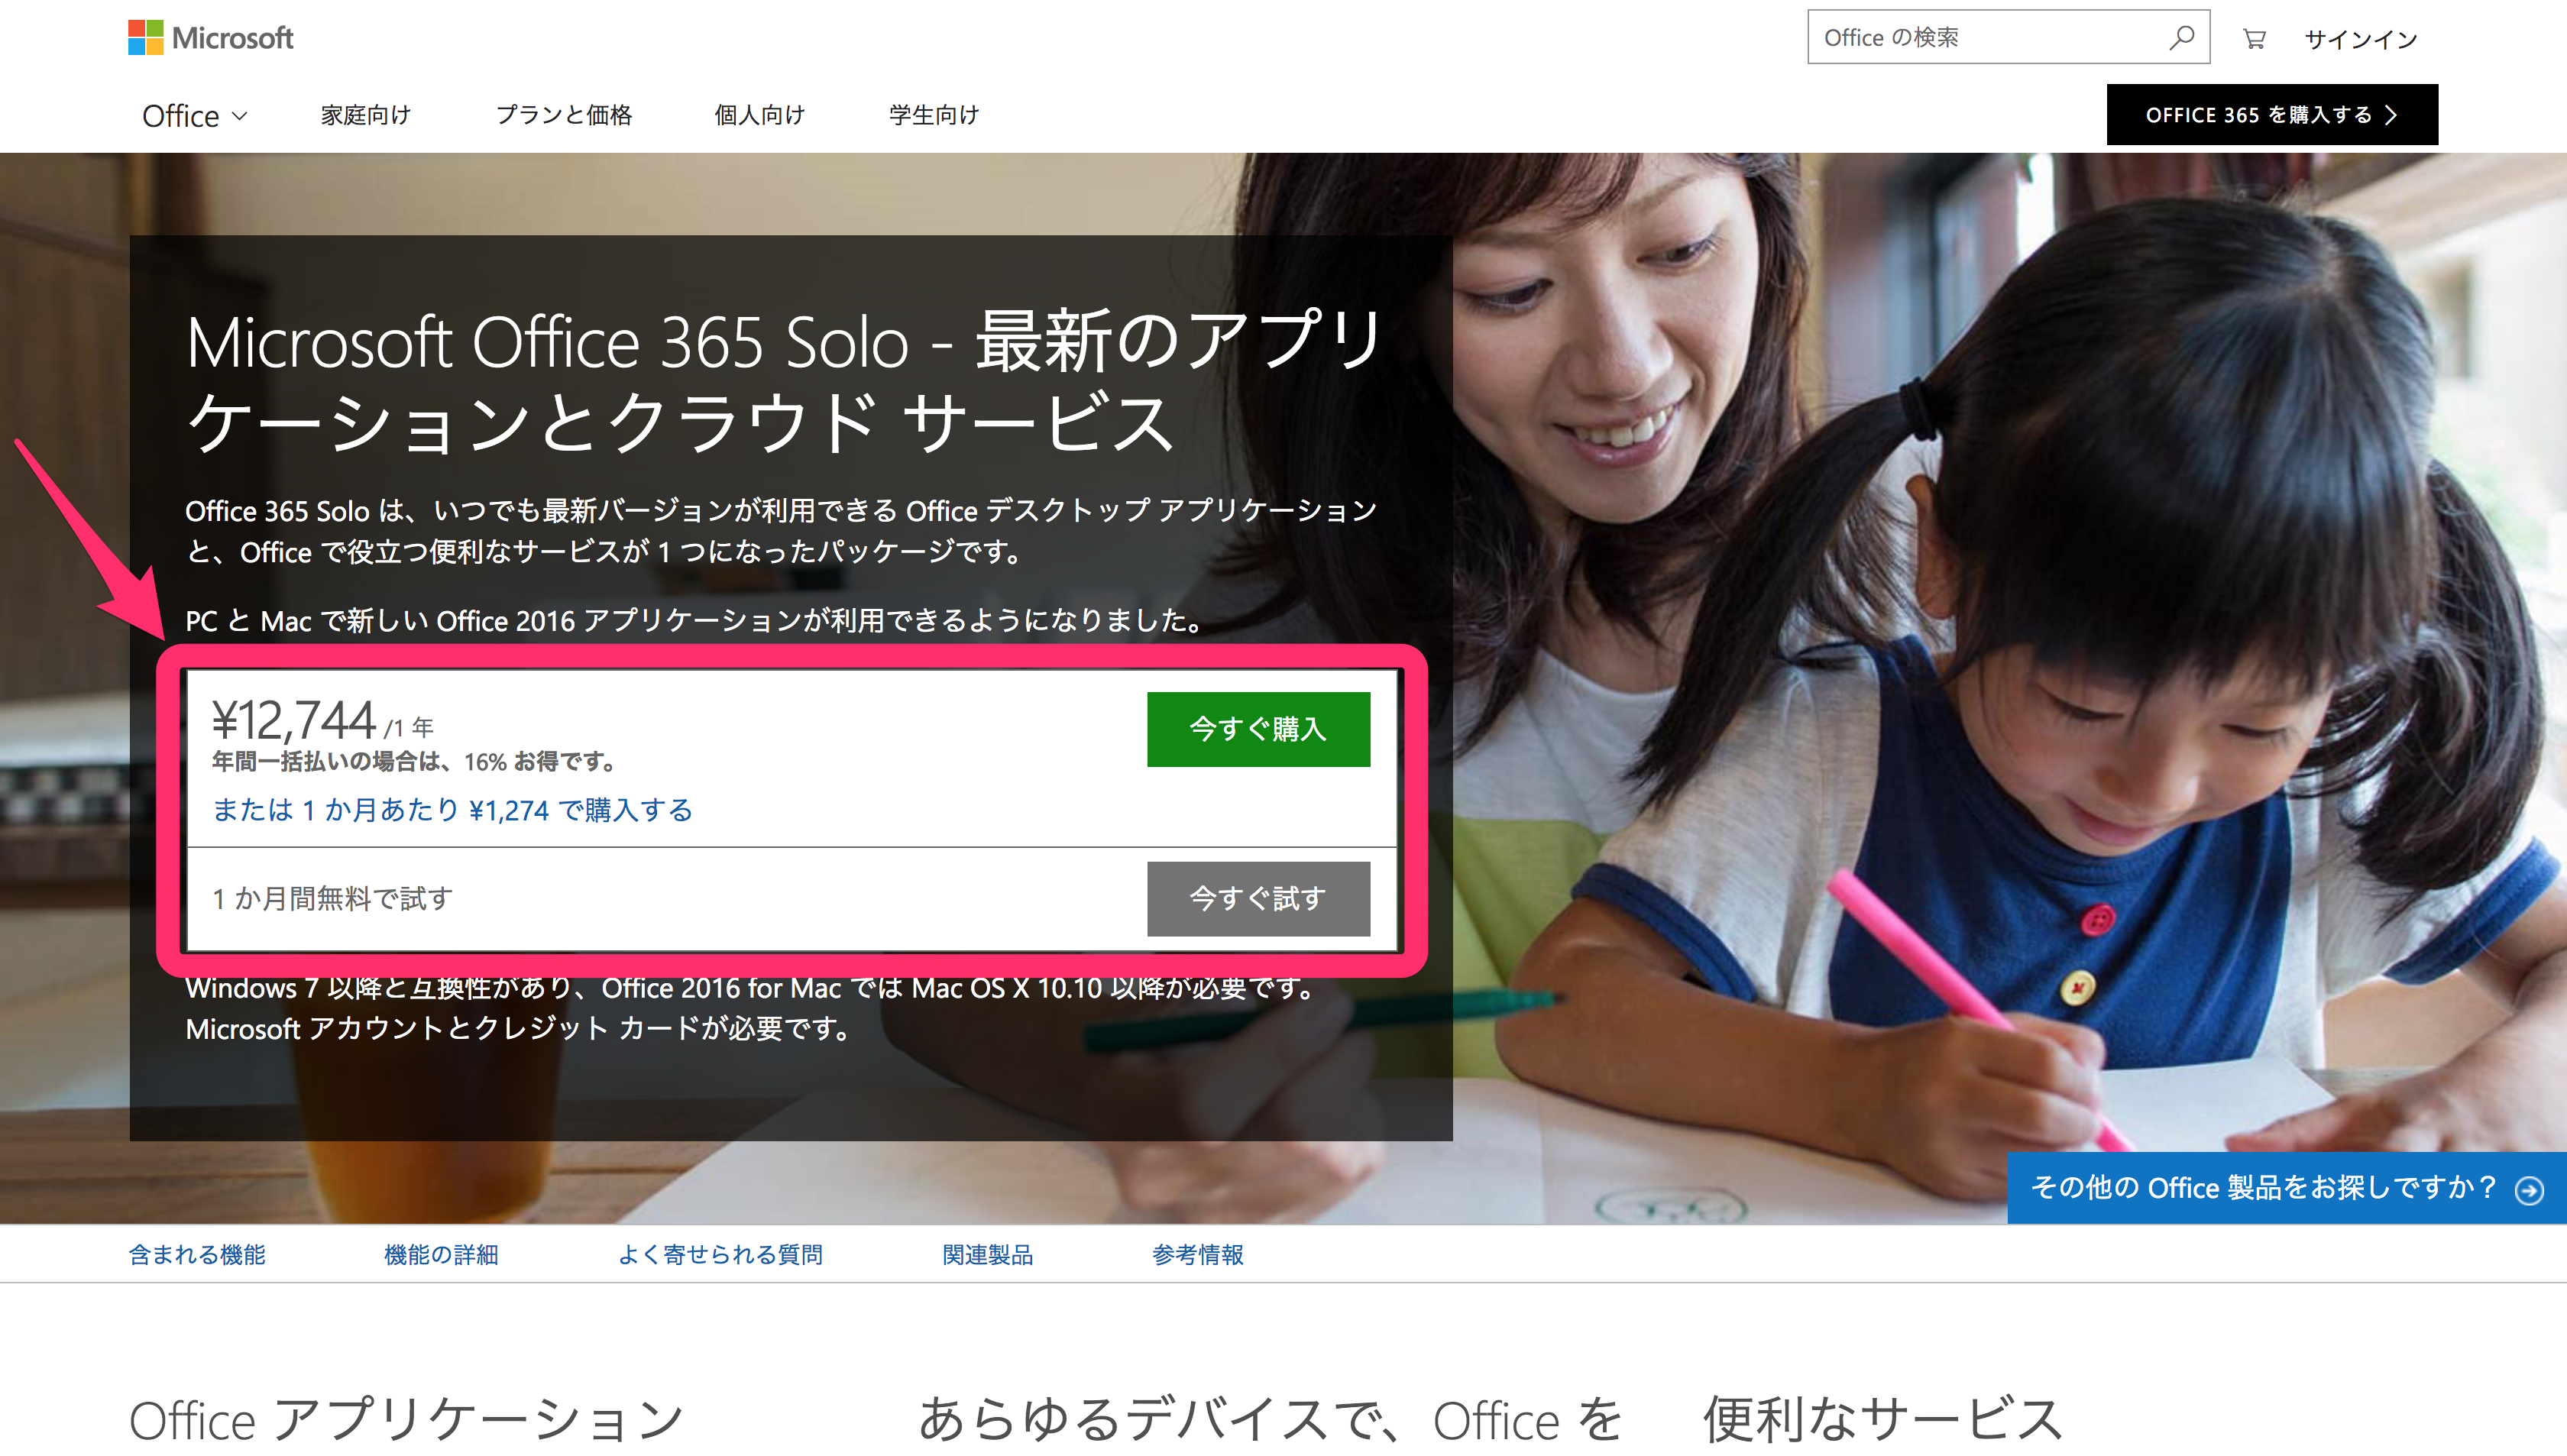This screenshot has height=1456, width=2567.
Task: Click the Microsoft logo
Action: [x=210, y=38]
